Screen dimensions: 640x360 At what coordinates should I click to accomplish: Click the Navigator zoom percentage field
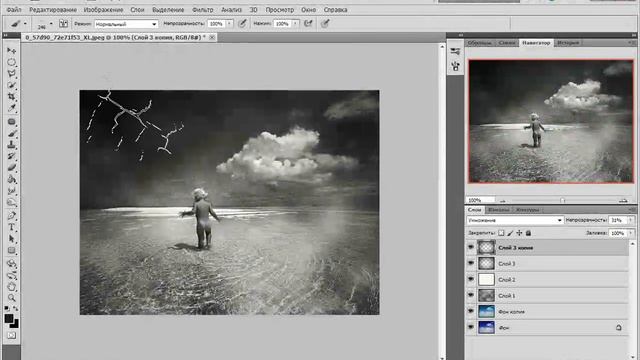click(x=481, y=200)
